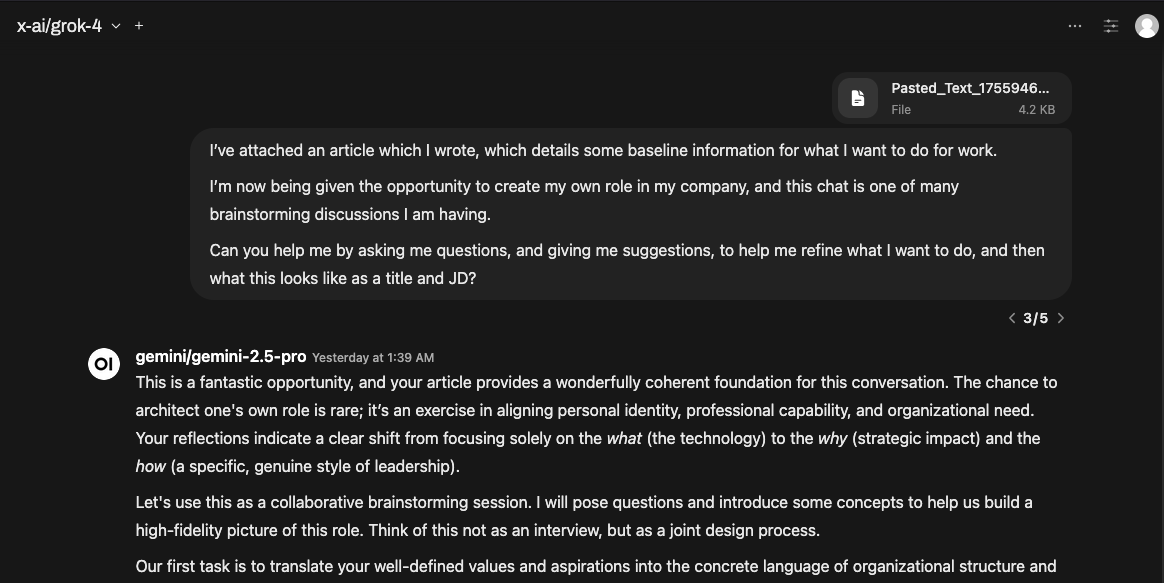The height and width of the screenshot is (583, 1164).
Task: Click the Gemini response OI avatar icon
Action: (x=104, y=365)
